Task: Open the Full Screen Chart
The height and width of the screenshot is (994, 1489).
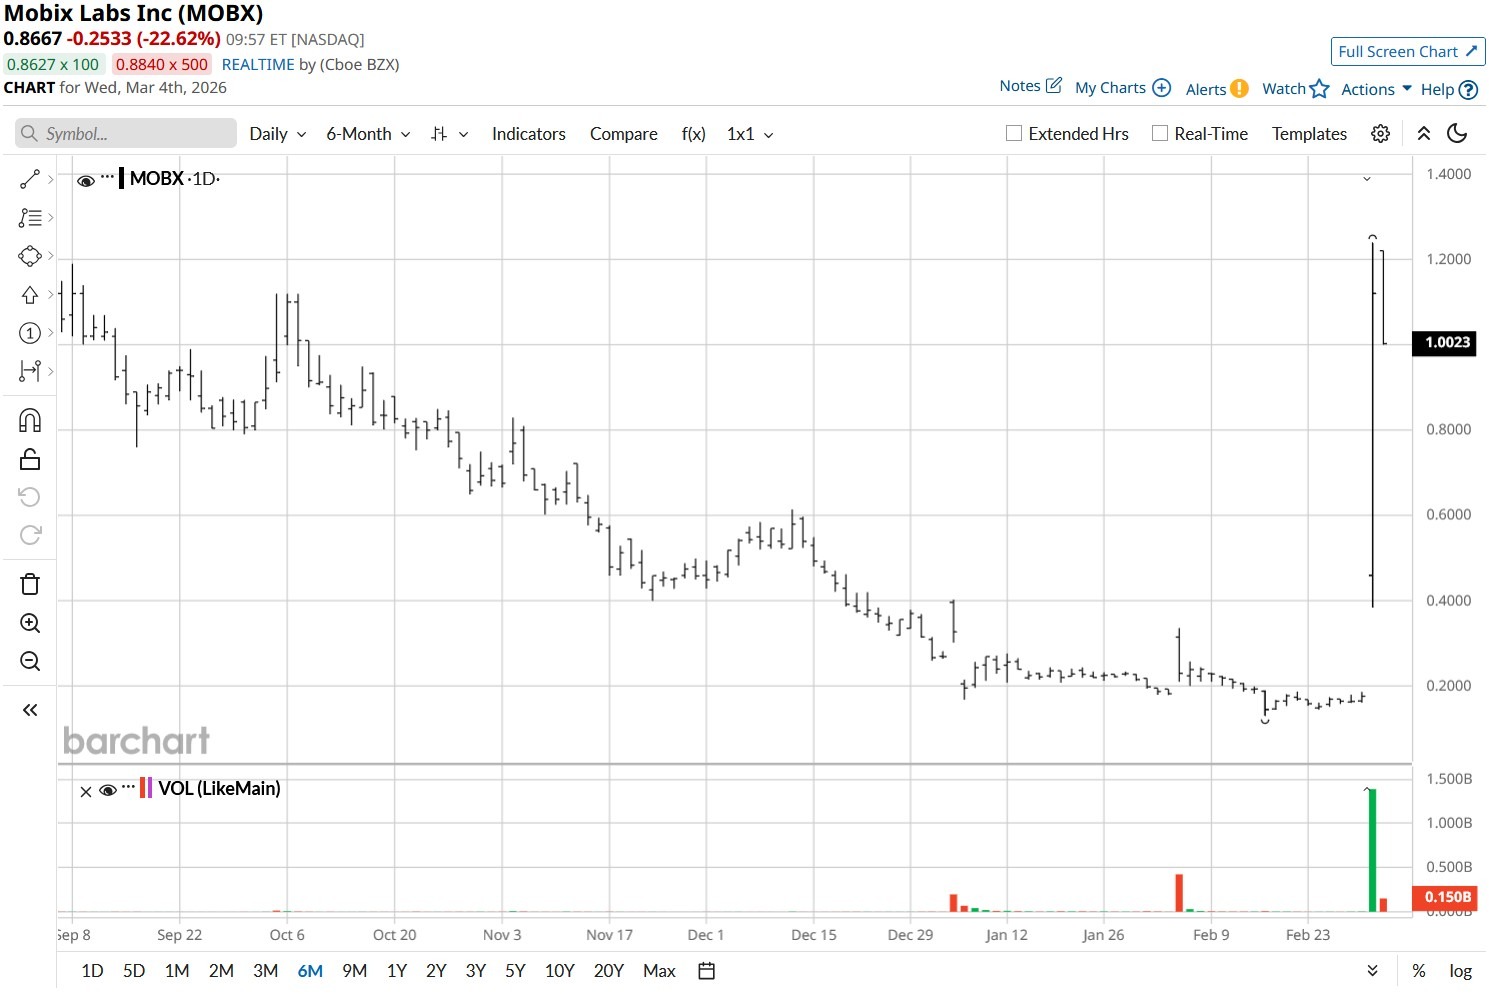Action: pos(1408,52)
